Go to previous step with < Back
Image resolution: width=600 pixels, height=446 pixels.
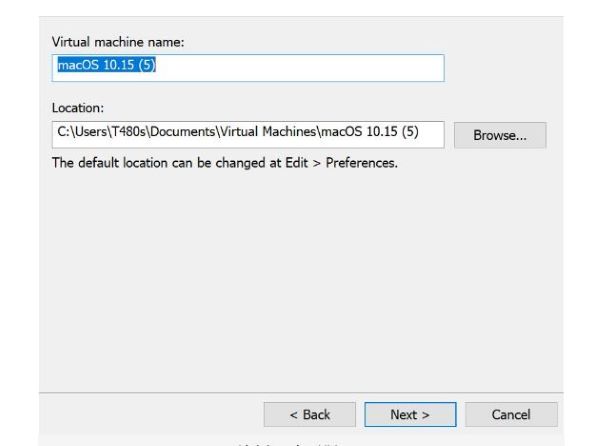310,414
